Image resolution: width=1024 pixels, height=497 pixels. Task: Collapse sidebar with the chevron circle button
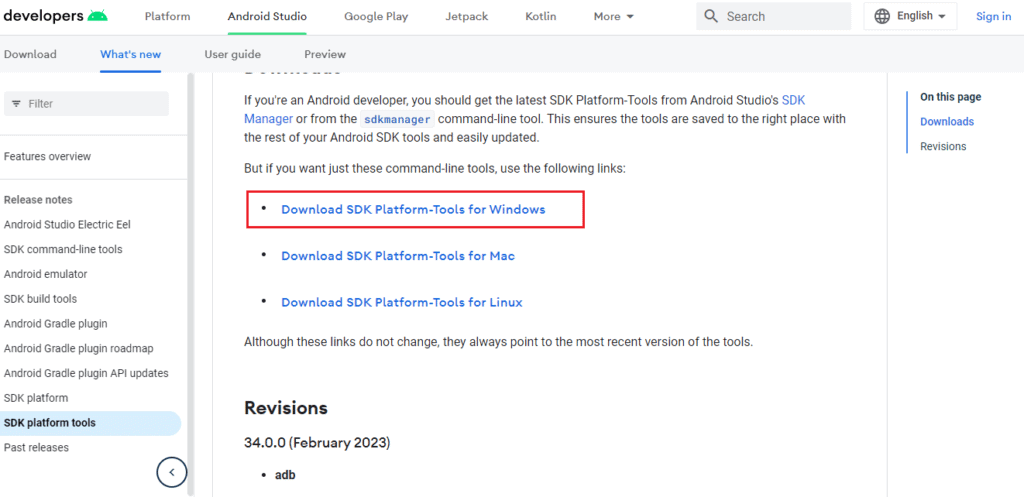pos(172,472)
